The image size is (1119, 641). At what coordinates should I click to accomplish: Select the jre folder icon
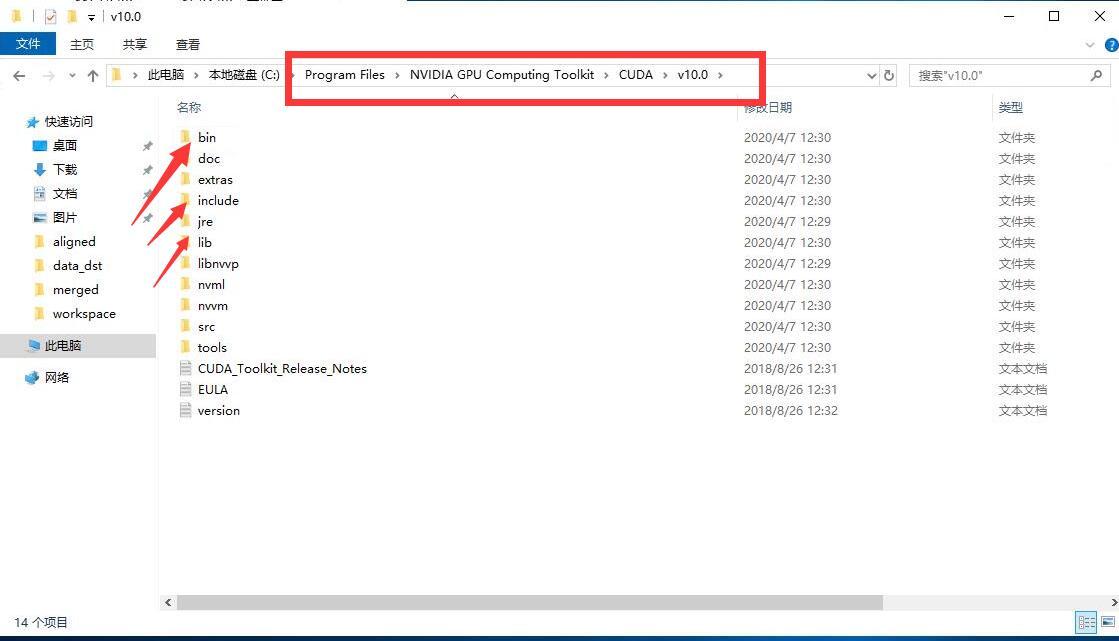coord(186,221)
